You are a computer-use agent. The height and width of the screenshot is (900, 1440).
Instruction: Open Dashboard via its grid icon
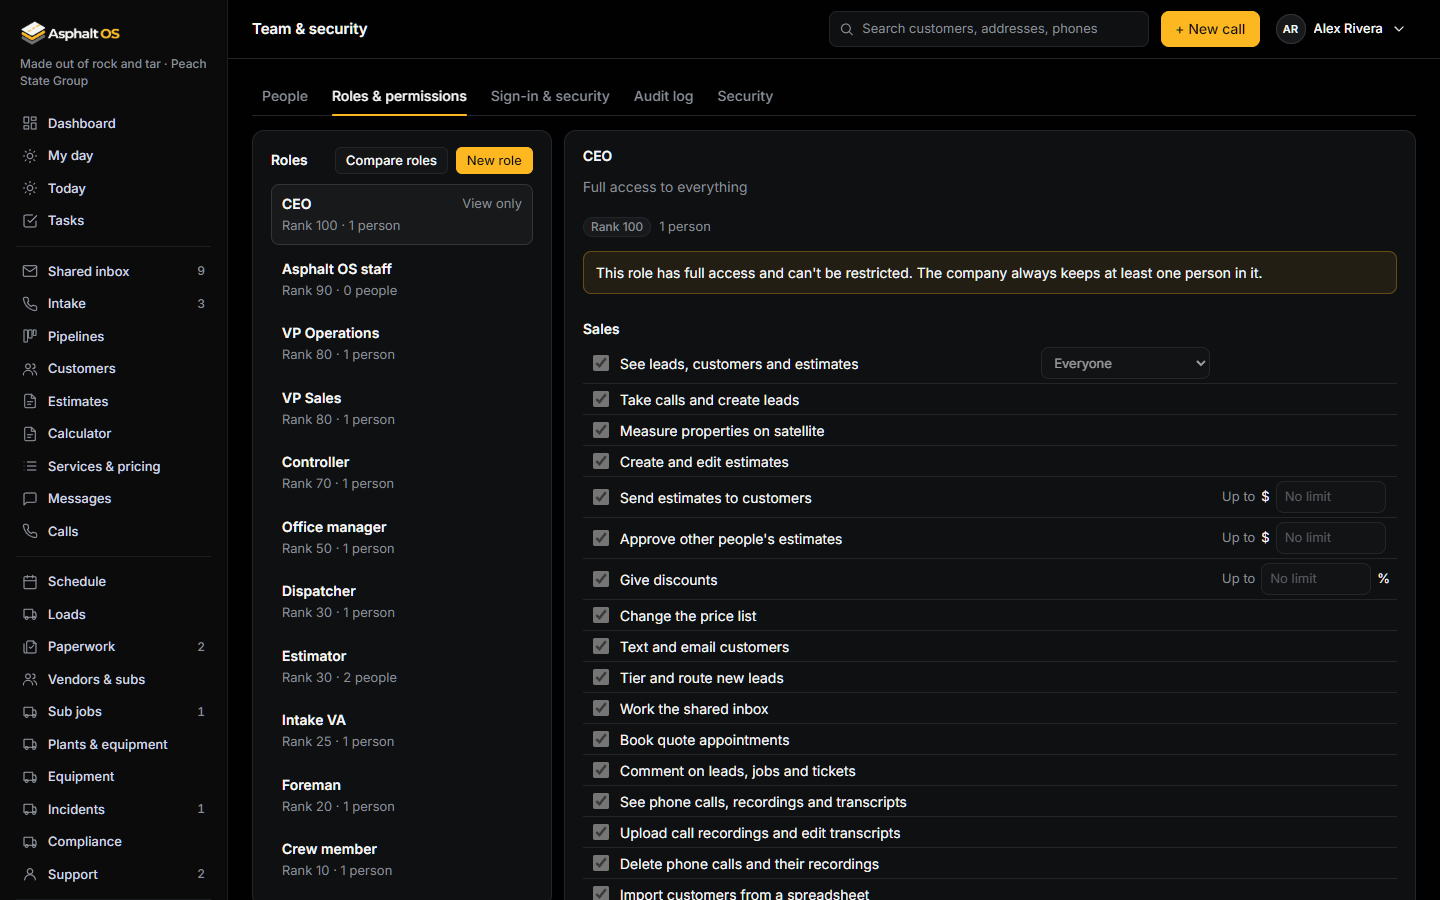click(x=30, y=123)
